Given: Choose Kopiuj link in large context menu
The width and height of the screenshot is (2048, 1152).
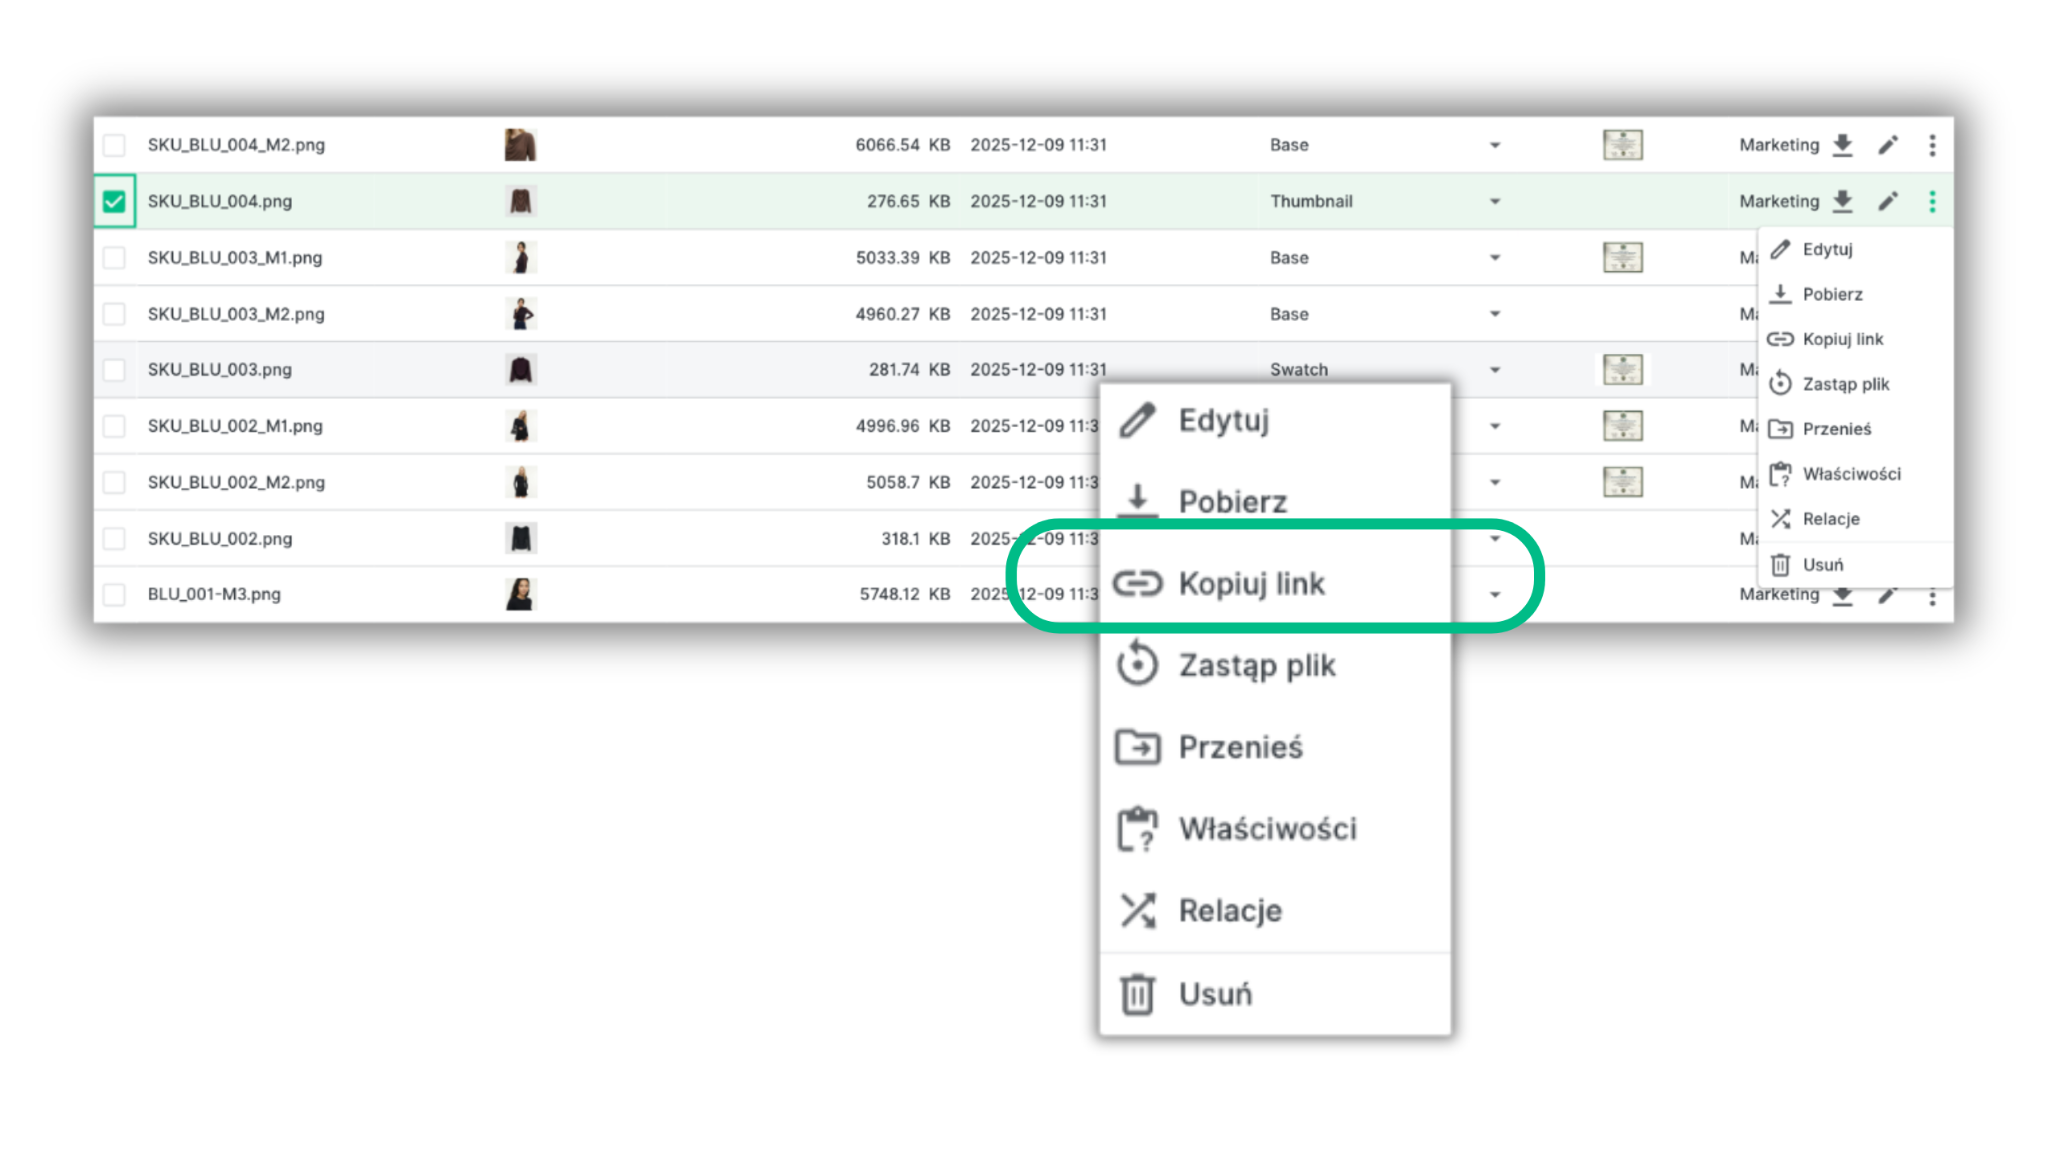Looking at the screenshot, I should point(1250,583).
